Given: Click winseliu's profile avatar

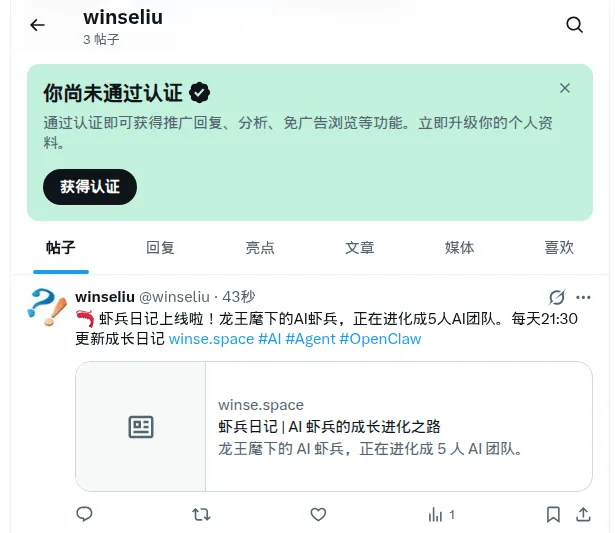Looking at the screenshot, I should 47,307.
